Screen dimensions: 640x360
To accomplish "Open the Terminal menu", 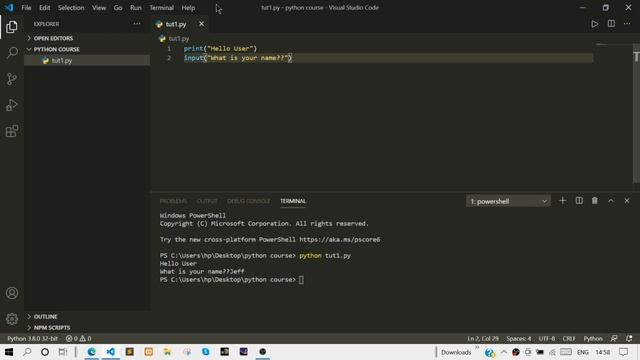I will (x=161, y=7).
